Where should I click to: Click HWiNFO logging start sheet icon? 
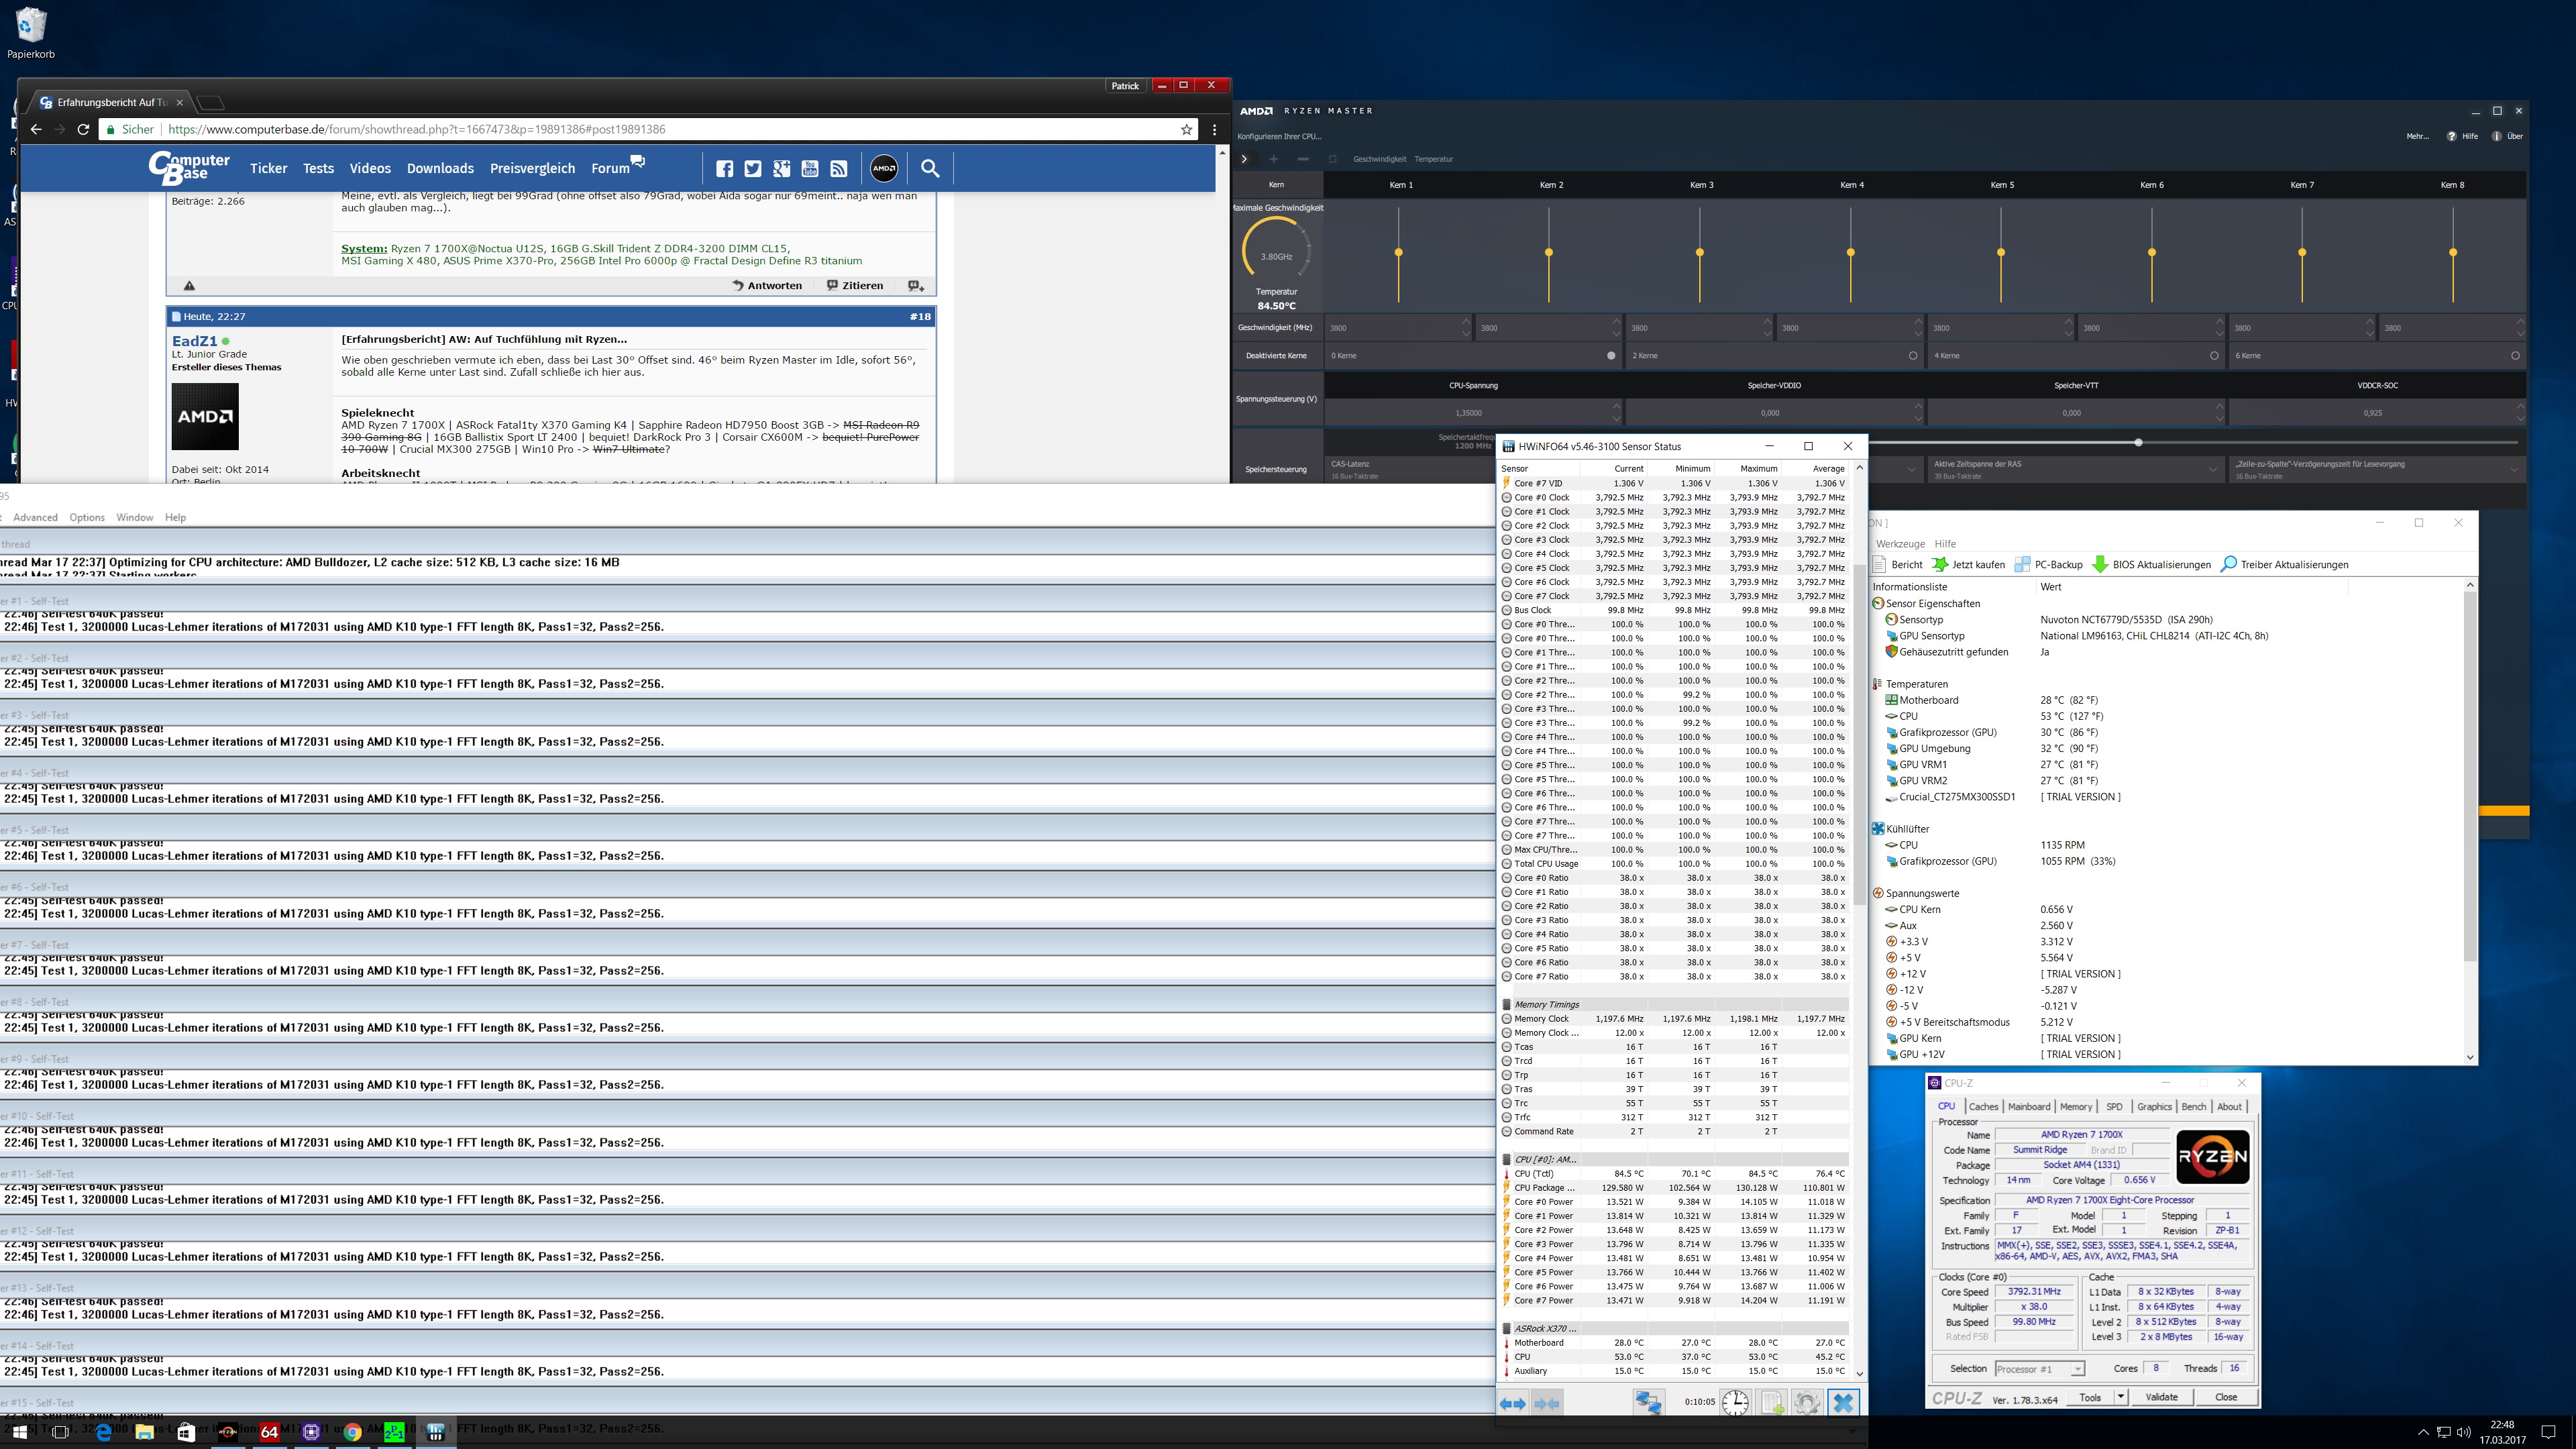click(1771, 1403)
